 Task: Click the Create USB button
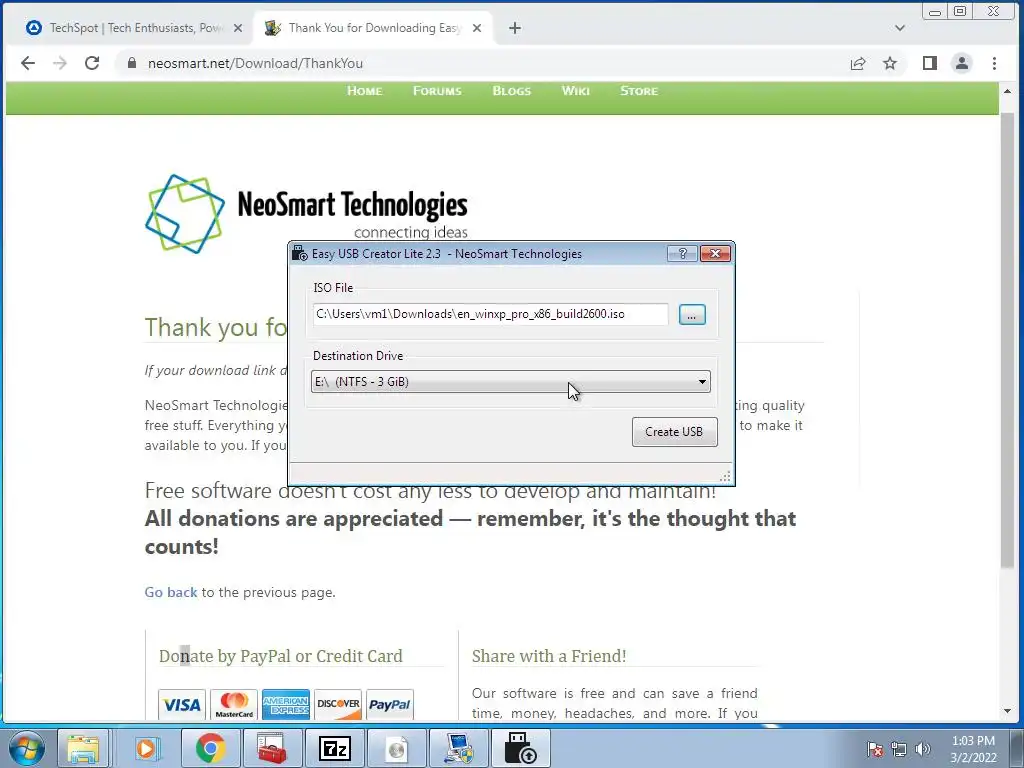tap(674, 432)
